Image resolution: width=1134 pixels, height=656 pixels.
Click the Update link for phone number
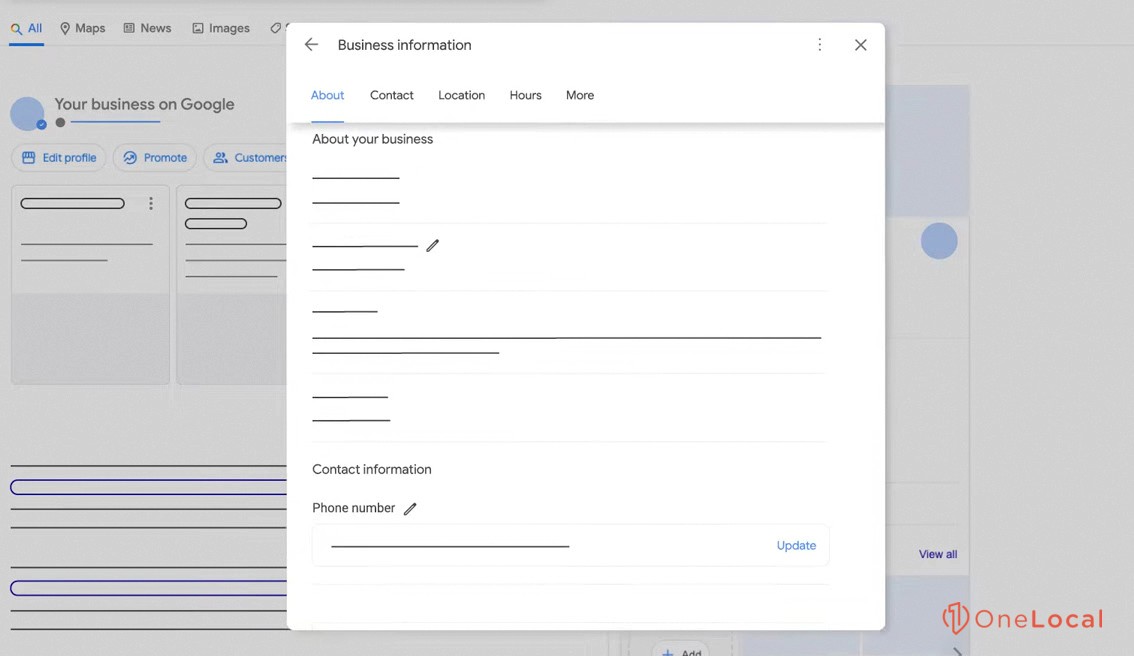[x=796, y=545]
